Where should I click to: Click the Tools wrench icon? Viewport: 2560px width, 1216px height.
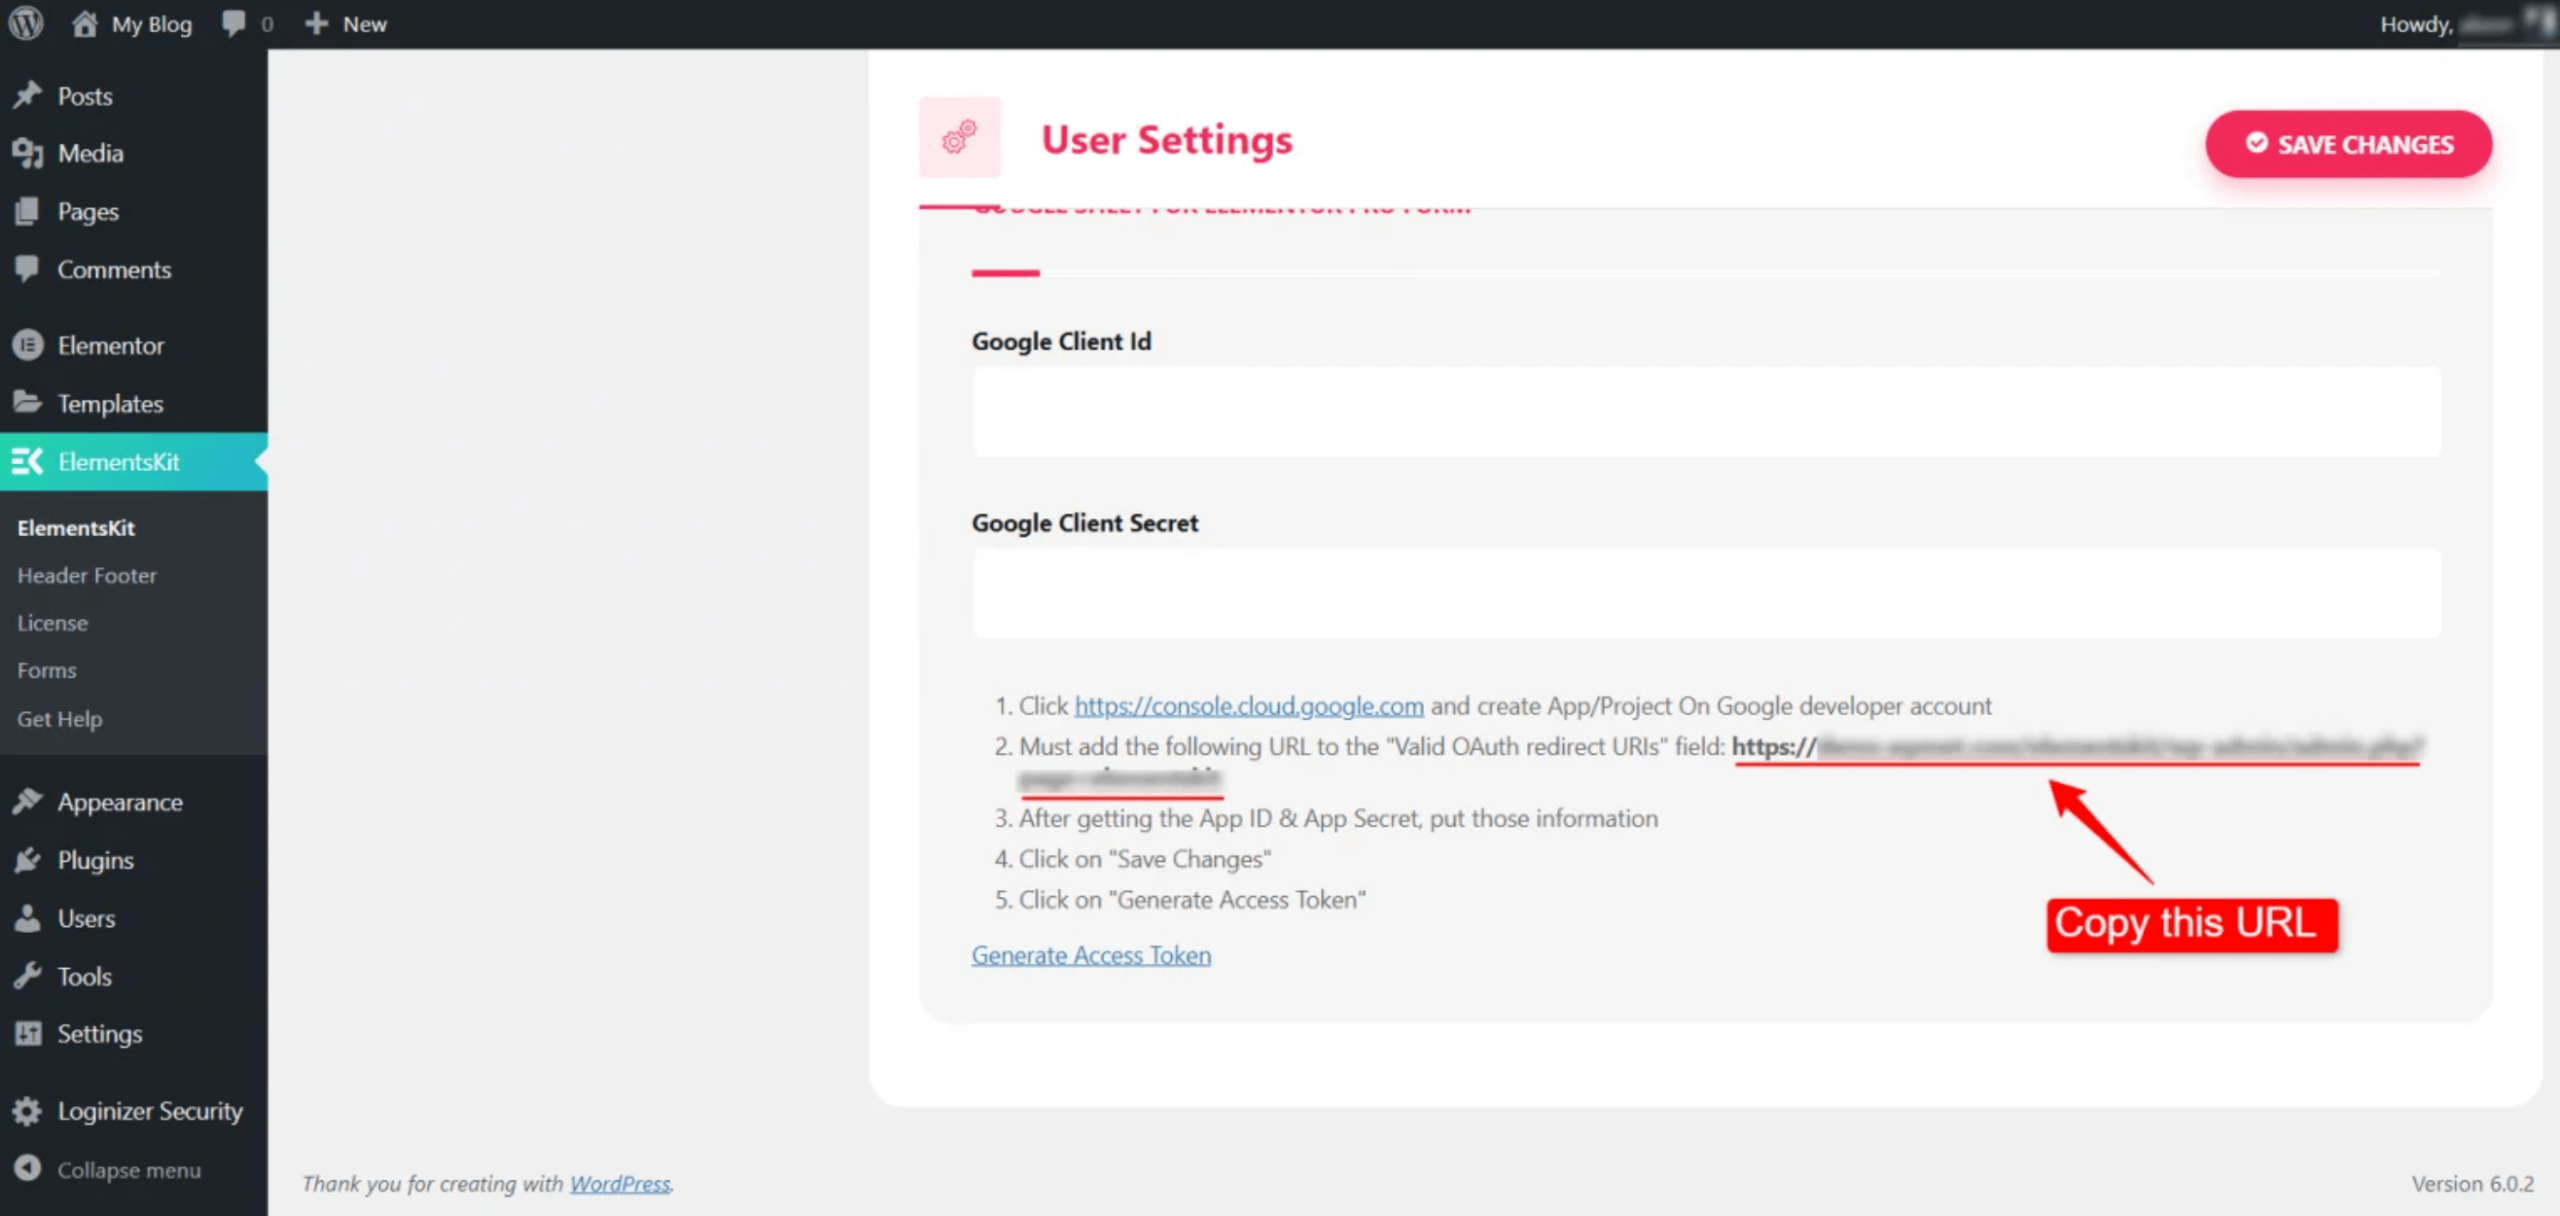[x=28, y=975]
